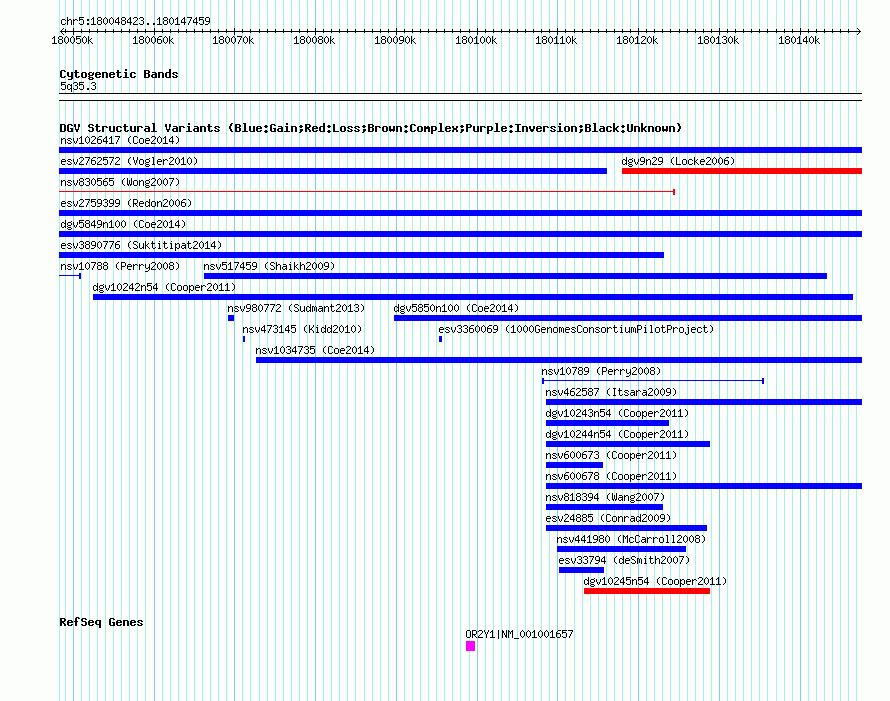Select the nsv517459 (Shaikh2009) label
The width and height of the screenshot is (890, 701).
[x=269, y=266]
